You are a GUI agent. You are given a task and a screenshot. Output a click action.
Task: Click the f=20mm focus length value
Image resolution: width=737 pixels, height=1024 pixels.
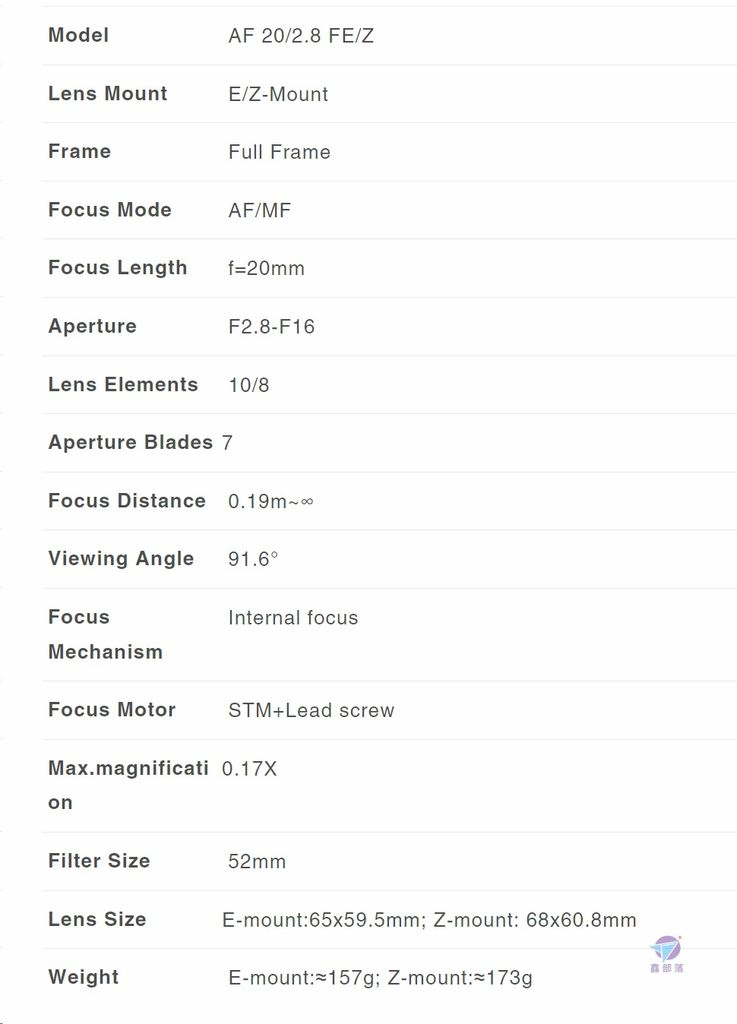coord(266,268)
